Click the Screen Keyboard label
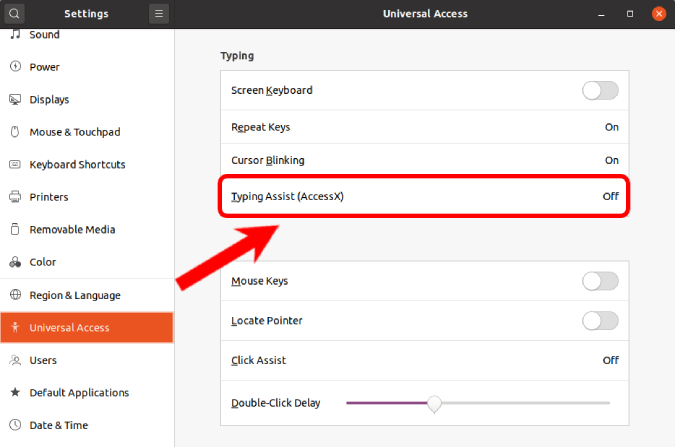 coord(272,90)
